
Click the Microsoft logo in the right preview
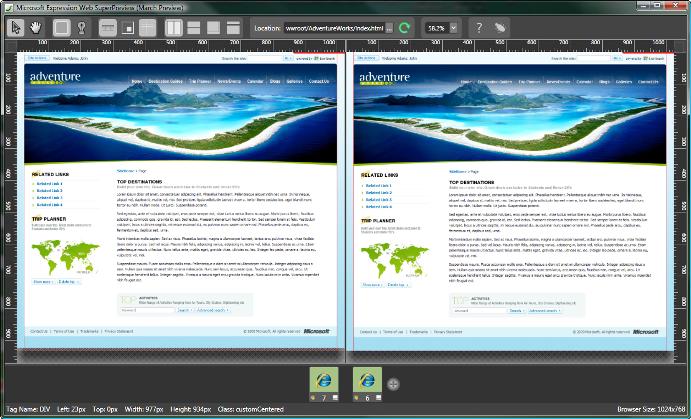[x=646, y=332]
